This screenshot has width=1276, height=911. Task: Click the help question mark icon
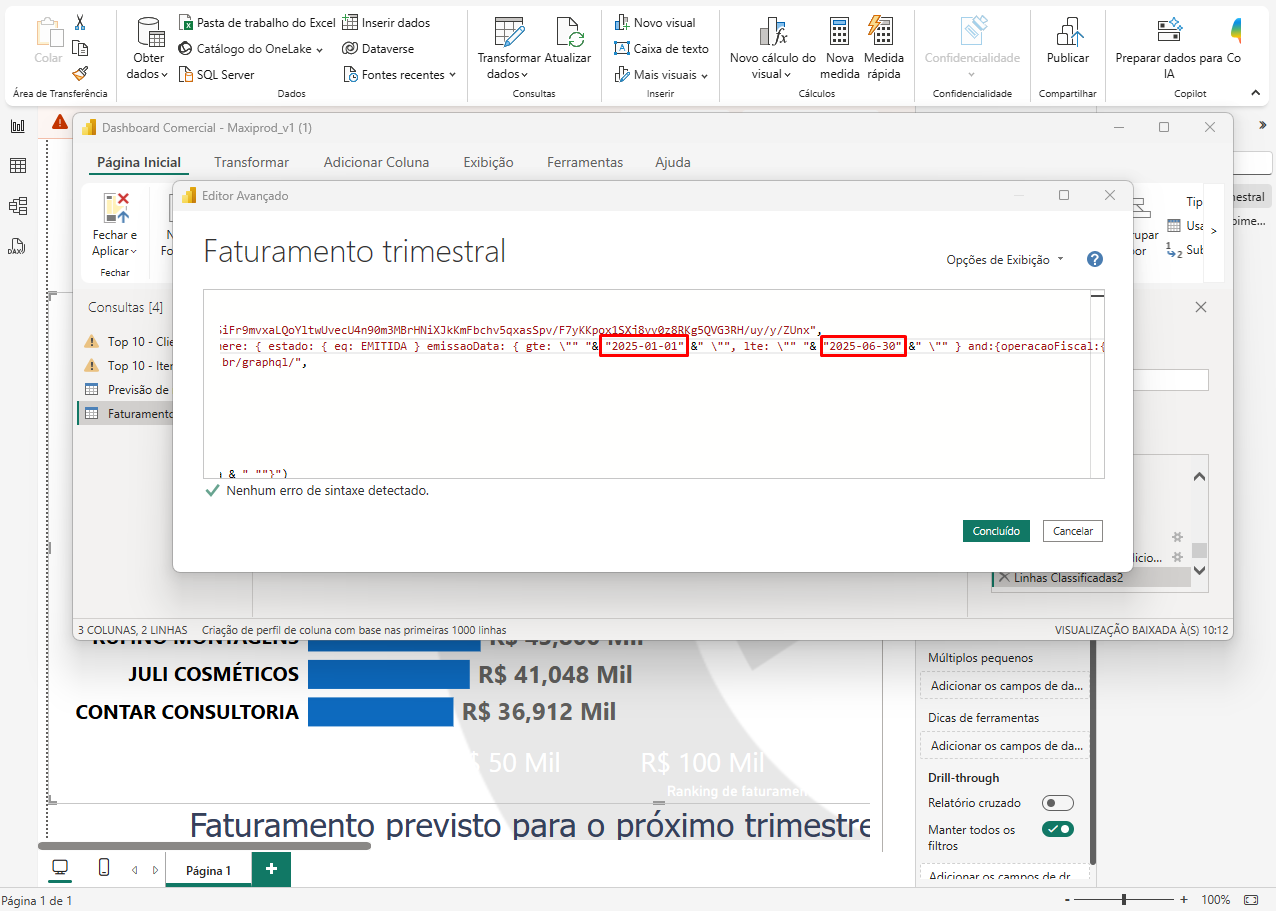pos(1095,259)
